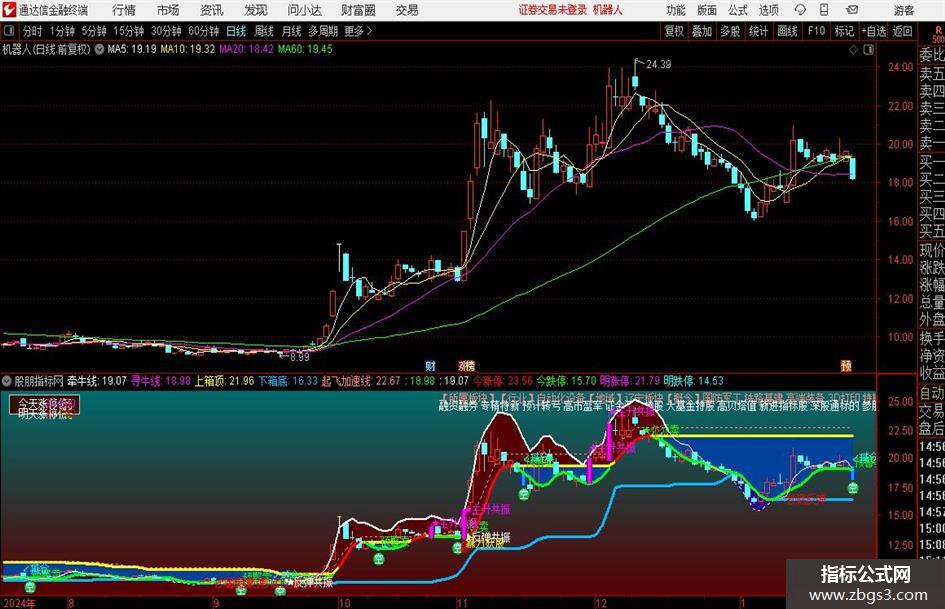Open the 财富圈 menu
The image size is (945, 609).
tap(358, 10)
